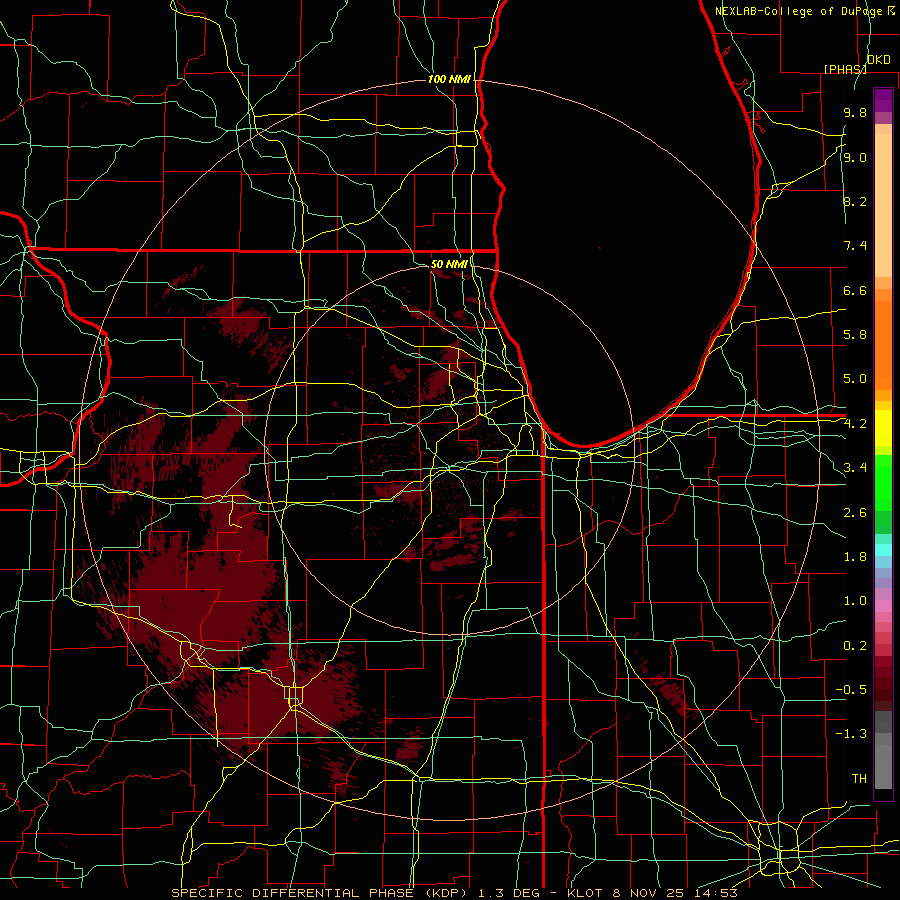900x900 pixels.
Task: Click the 6.6 value on the color scale
Action: coord(855,290)
